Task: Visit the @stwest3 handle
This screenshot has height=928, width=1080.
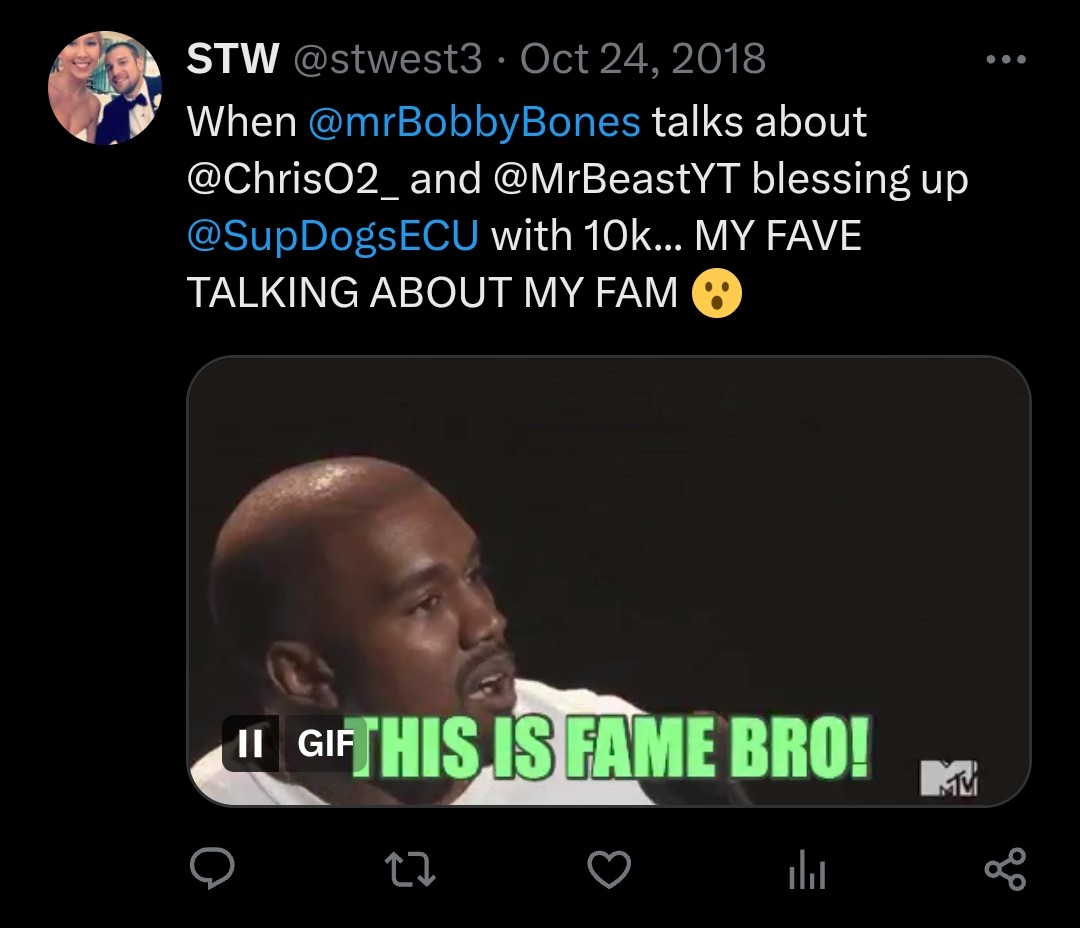Action: pyautogui.click(x=388, y=59)
